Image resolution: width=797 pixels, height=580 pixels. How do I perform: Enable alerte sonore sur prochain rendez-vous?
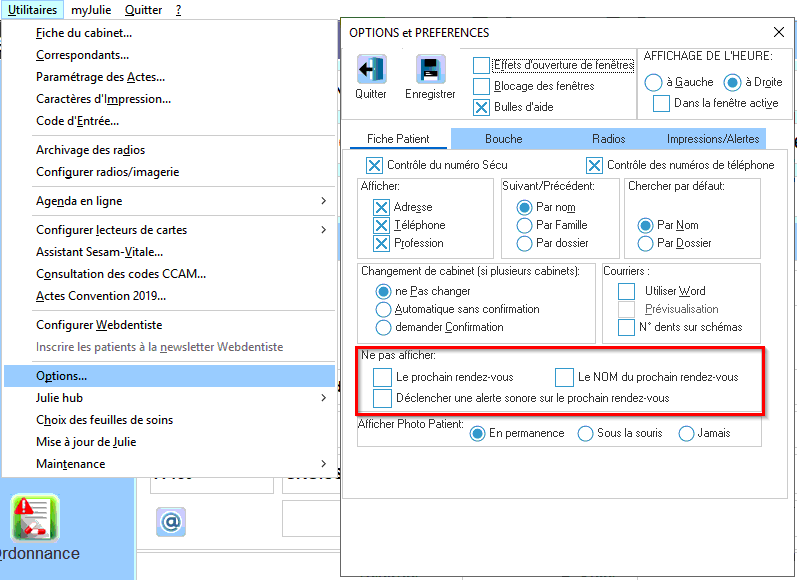point(382,398)
